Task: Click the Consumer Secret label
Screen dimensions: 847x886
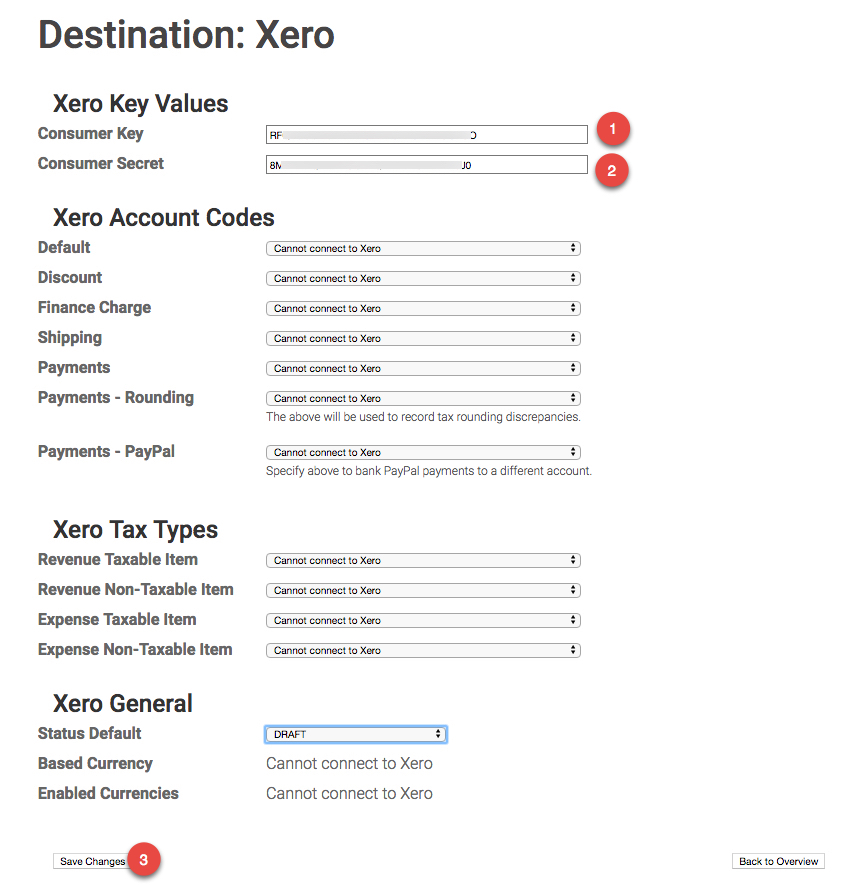Action: pyautogui.click(x=101, y=163)
